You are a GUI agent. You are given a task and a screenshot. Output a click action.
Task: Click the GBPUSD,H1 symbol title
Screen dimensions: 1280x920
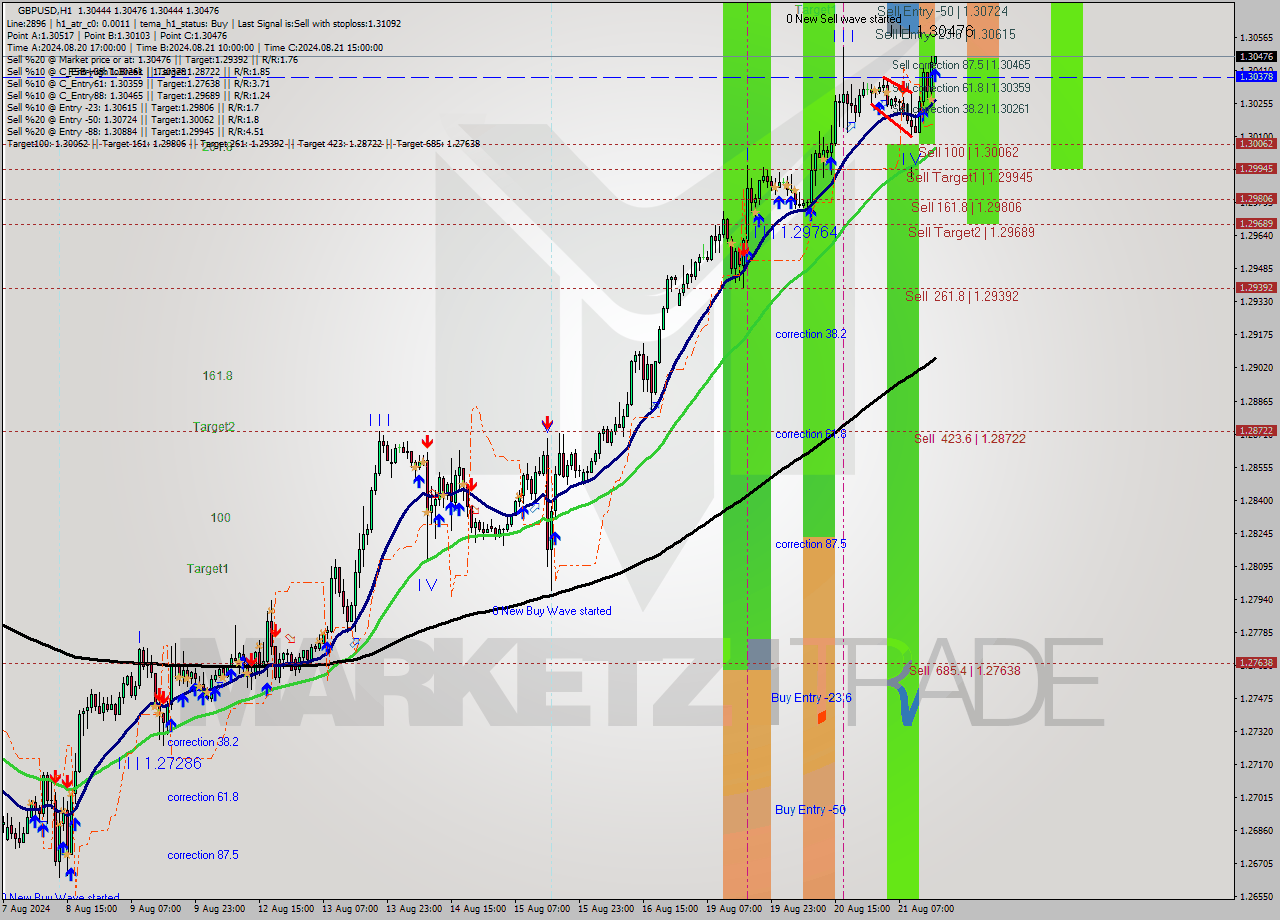click(44, 9)
